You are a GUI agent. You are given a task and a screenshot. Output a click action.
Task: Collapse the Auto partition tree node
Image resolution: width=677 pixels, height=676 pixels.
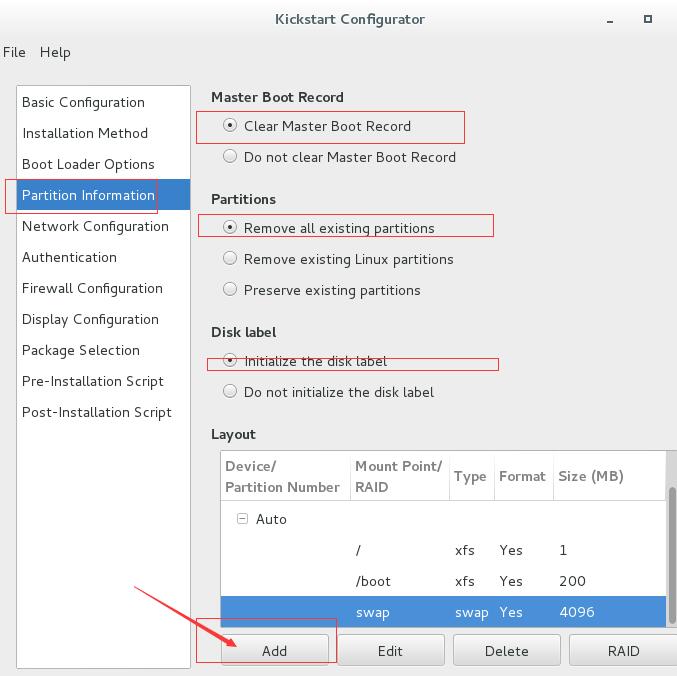click(x=243, y=518)
